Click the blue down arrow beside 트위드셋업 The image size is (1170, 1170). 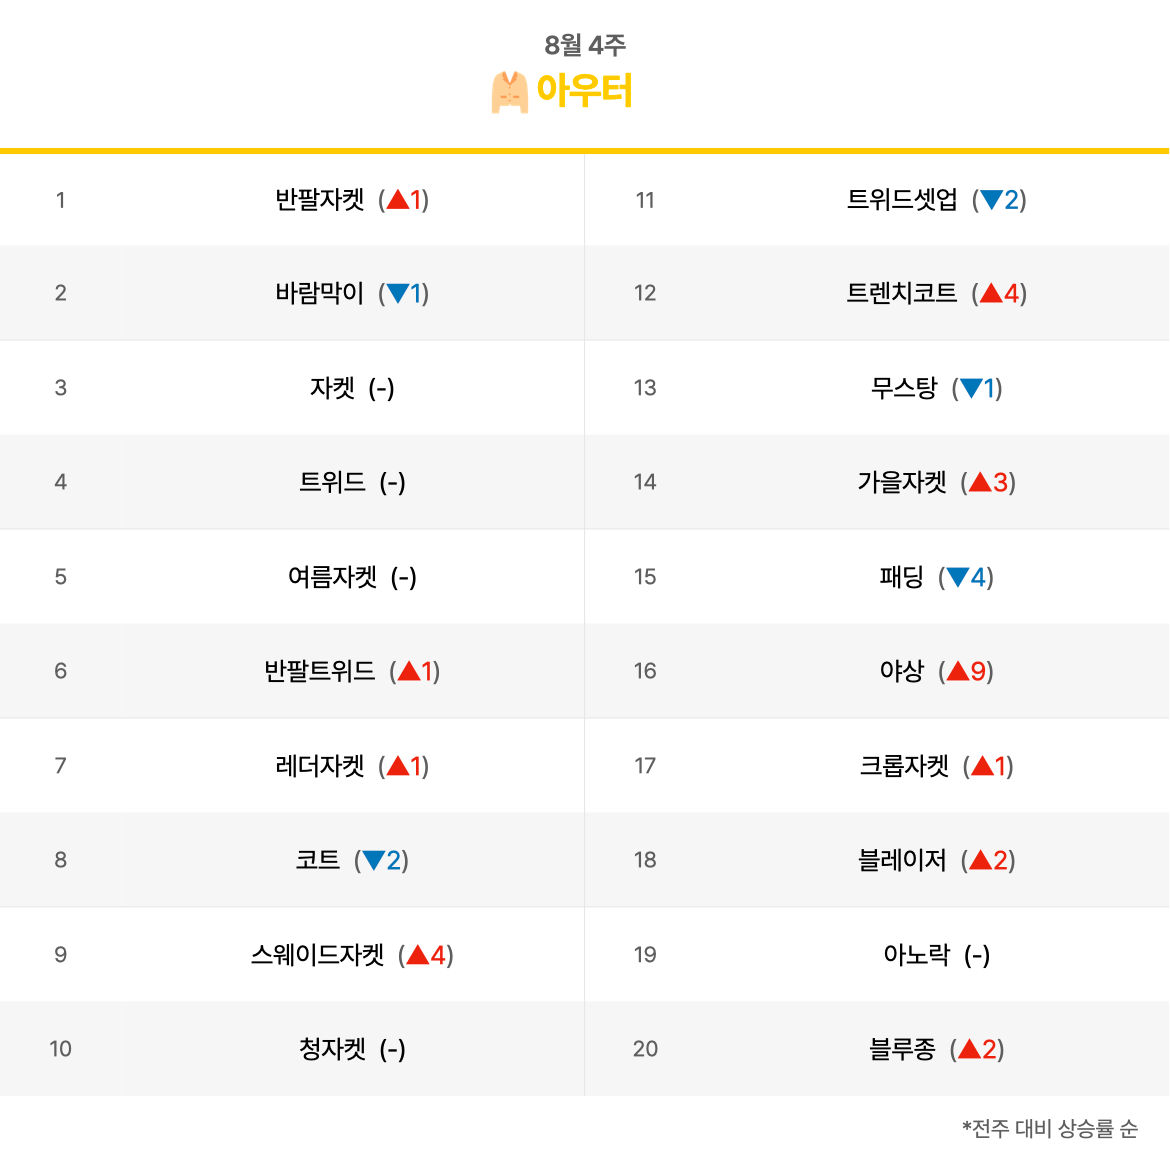click(991, 199)
